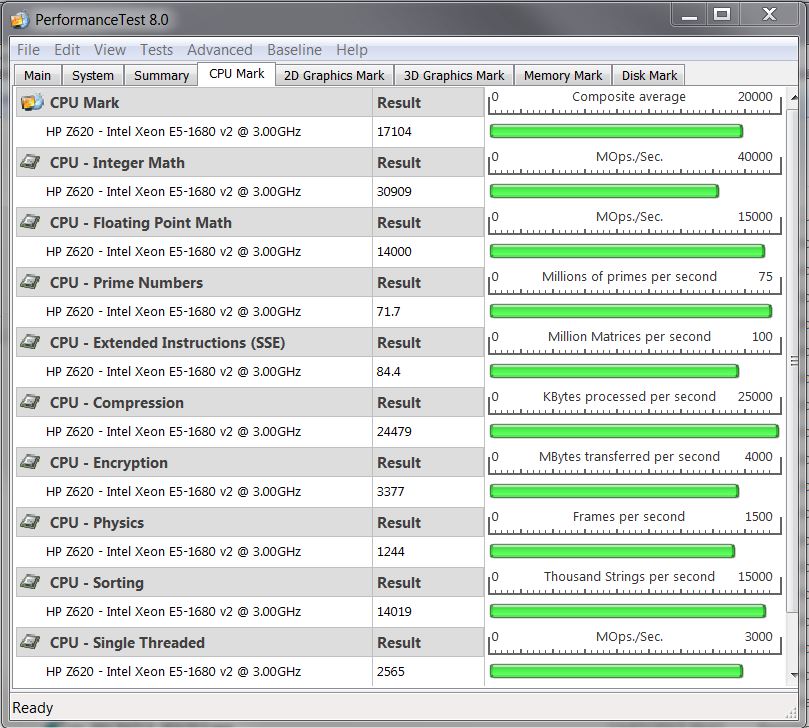Screen dimensions: 809x728
Task: Click the Ready status bar text
Action: click(x=32, y=707)
